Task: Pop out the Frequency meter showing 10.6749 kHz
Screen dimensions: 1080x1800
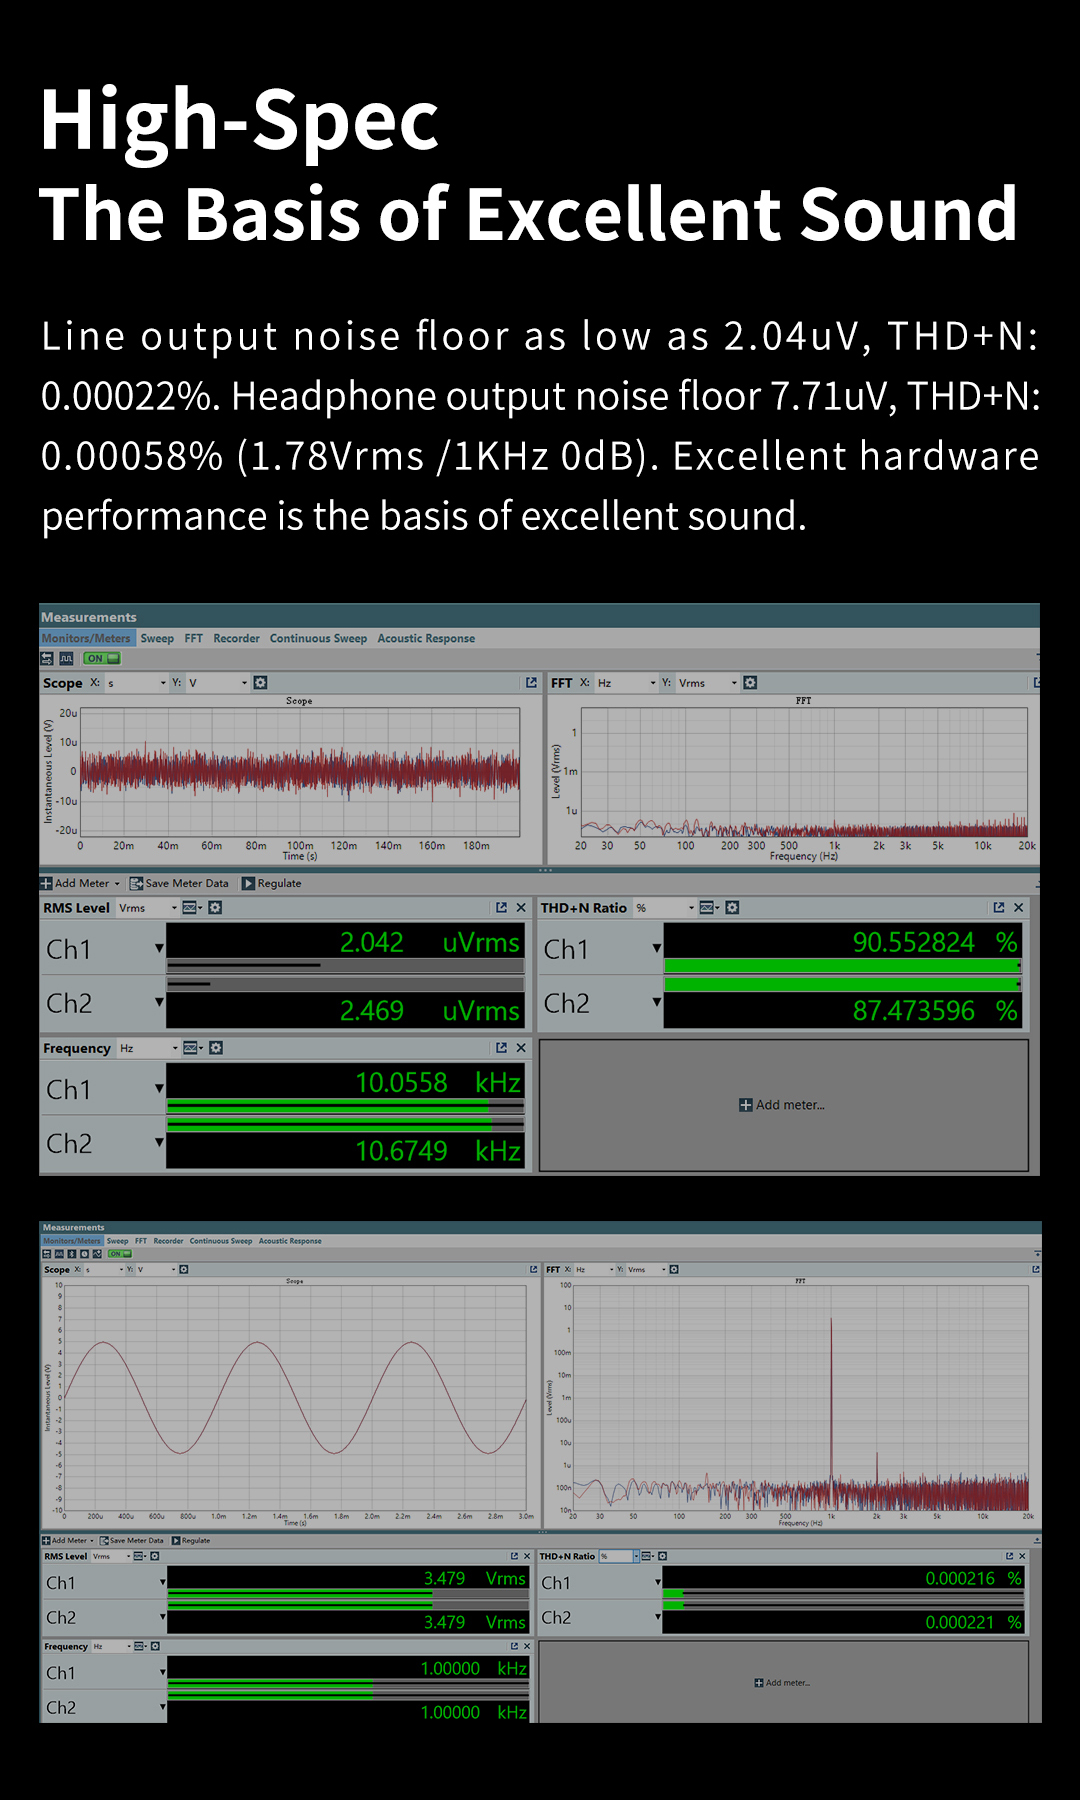Action: click(501, 1048)
